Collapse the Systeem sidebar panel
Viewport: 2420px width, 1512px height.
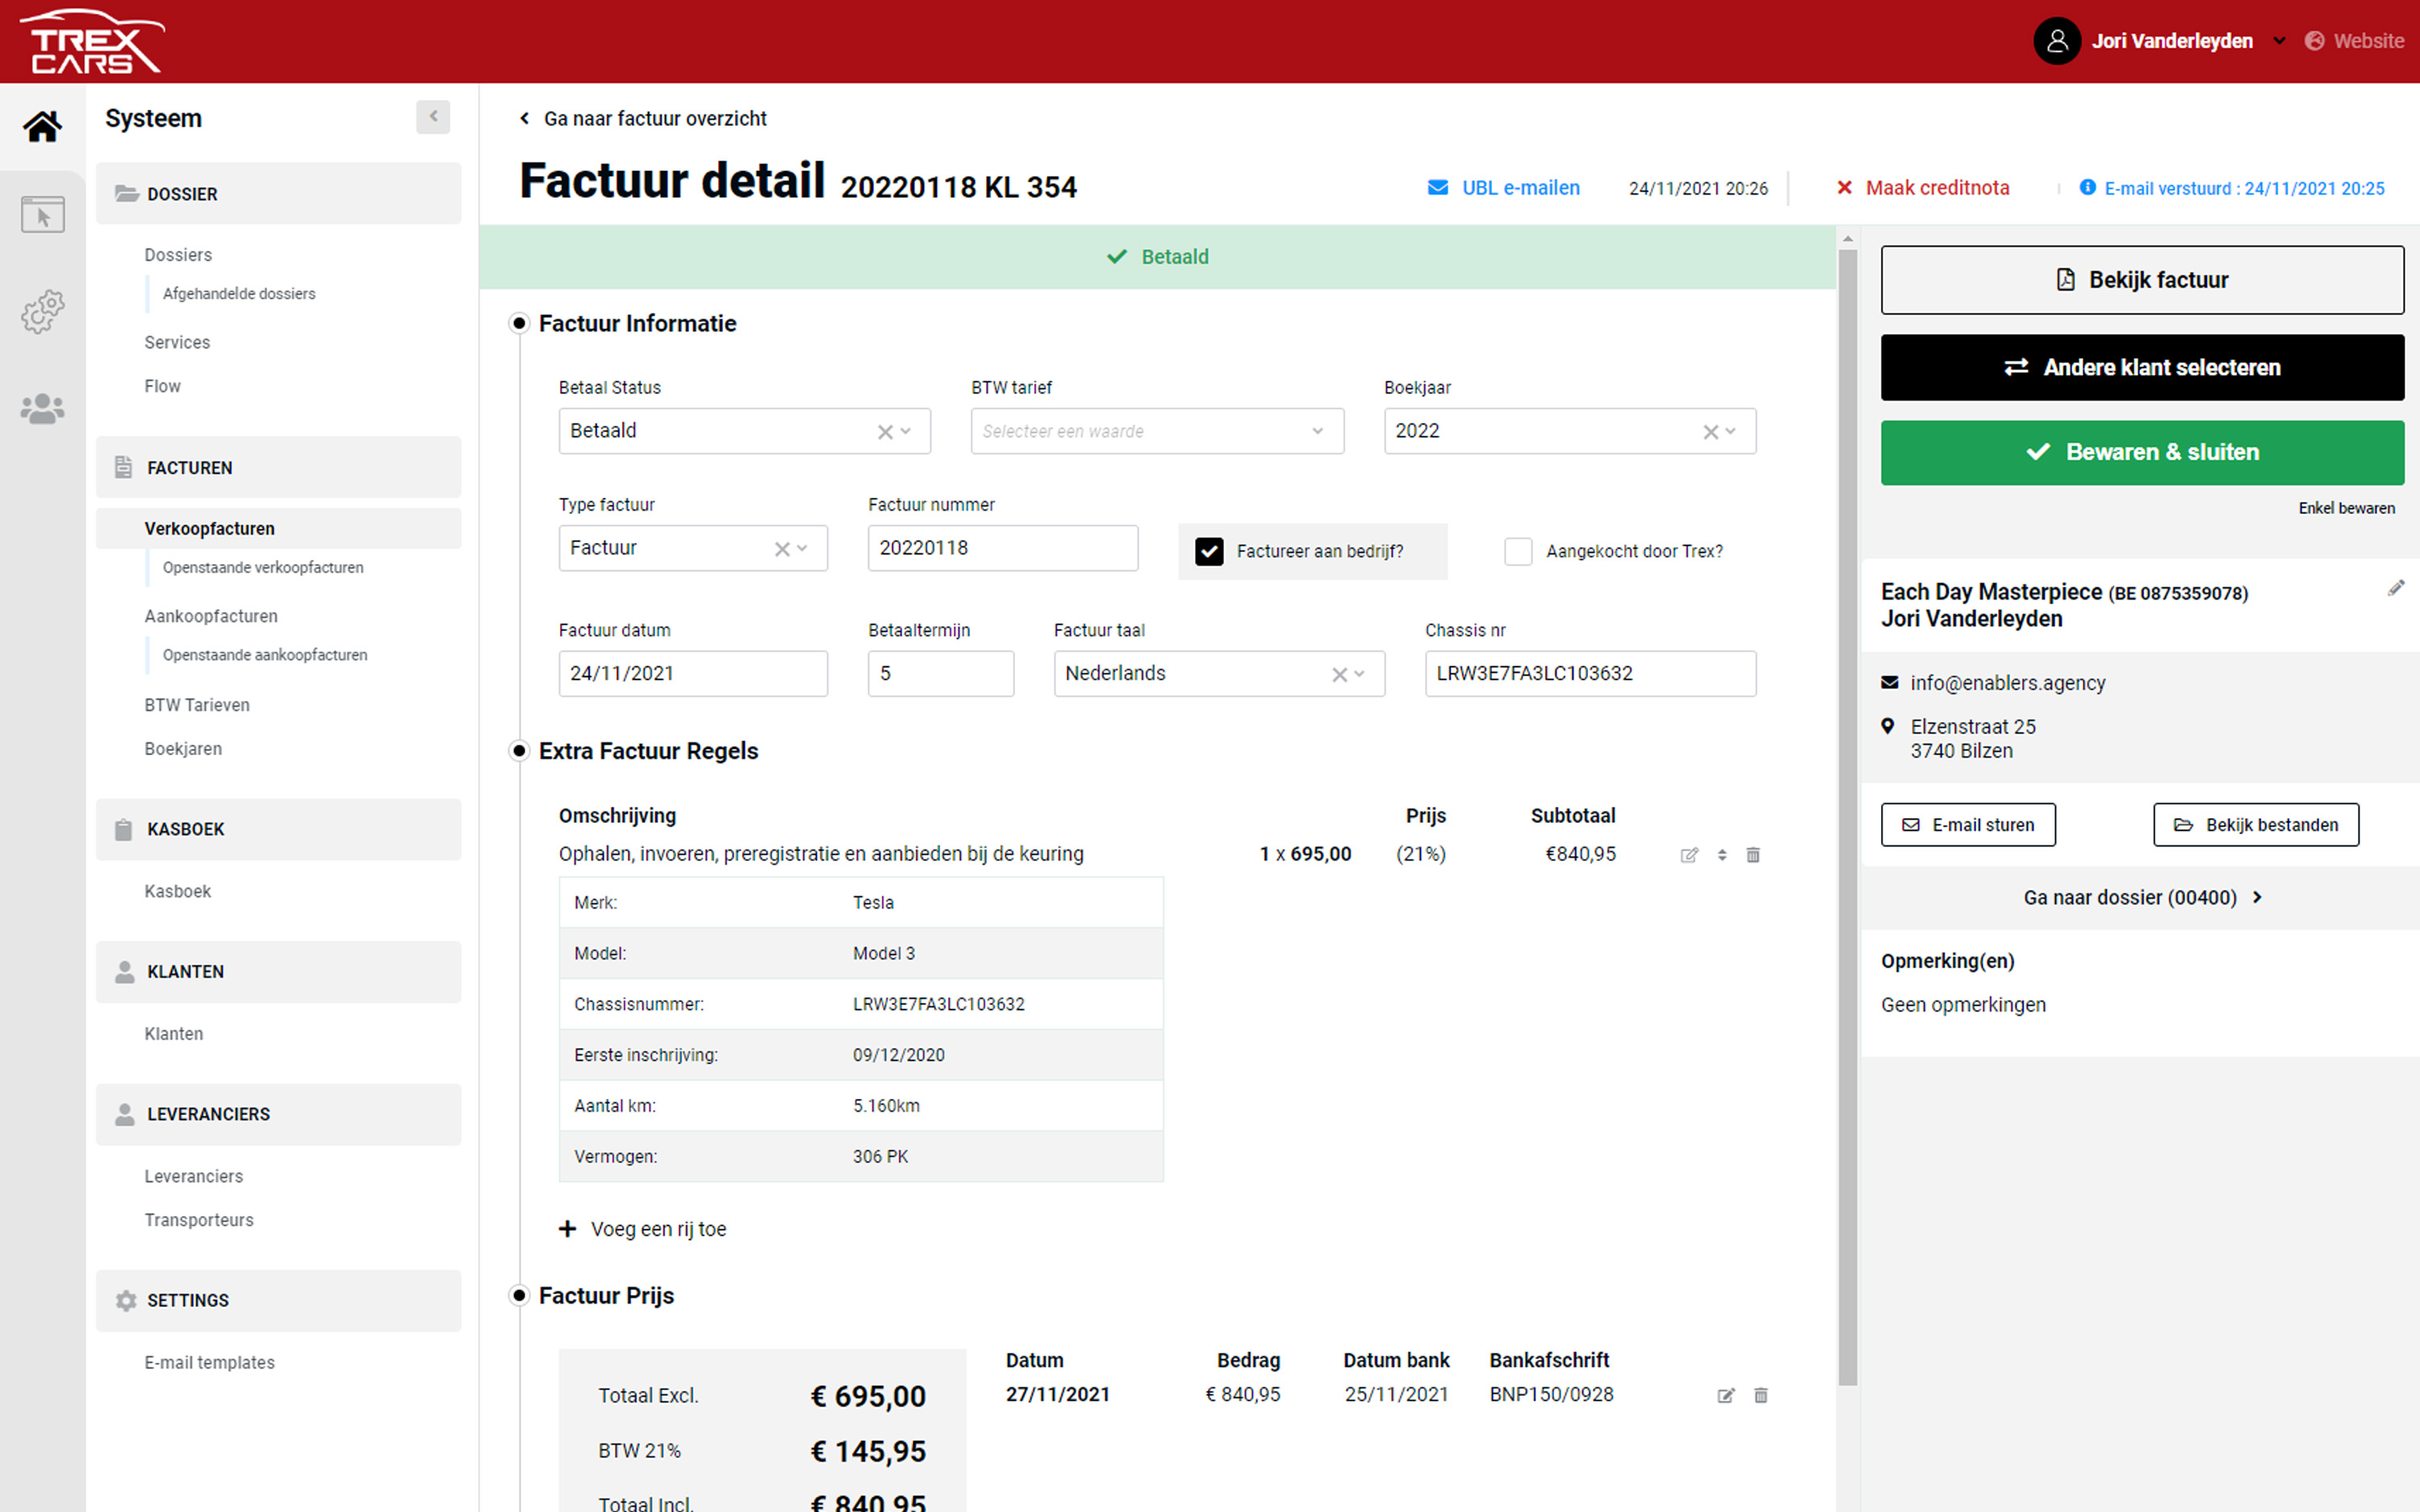click(433, 117)
